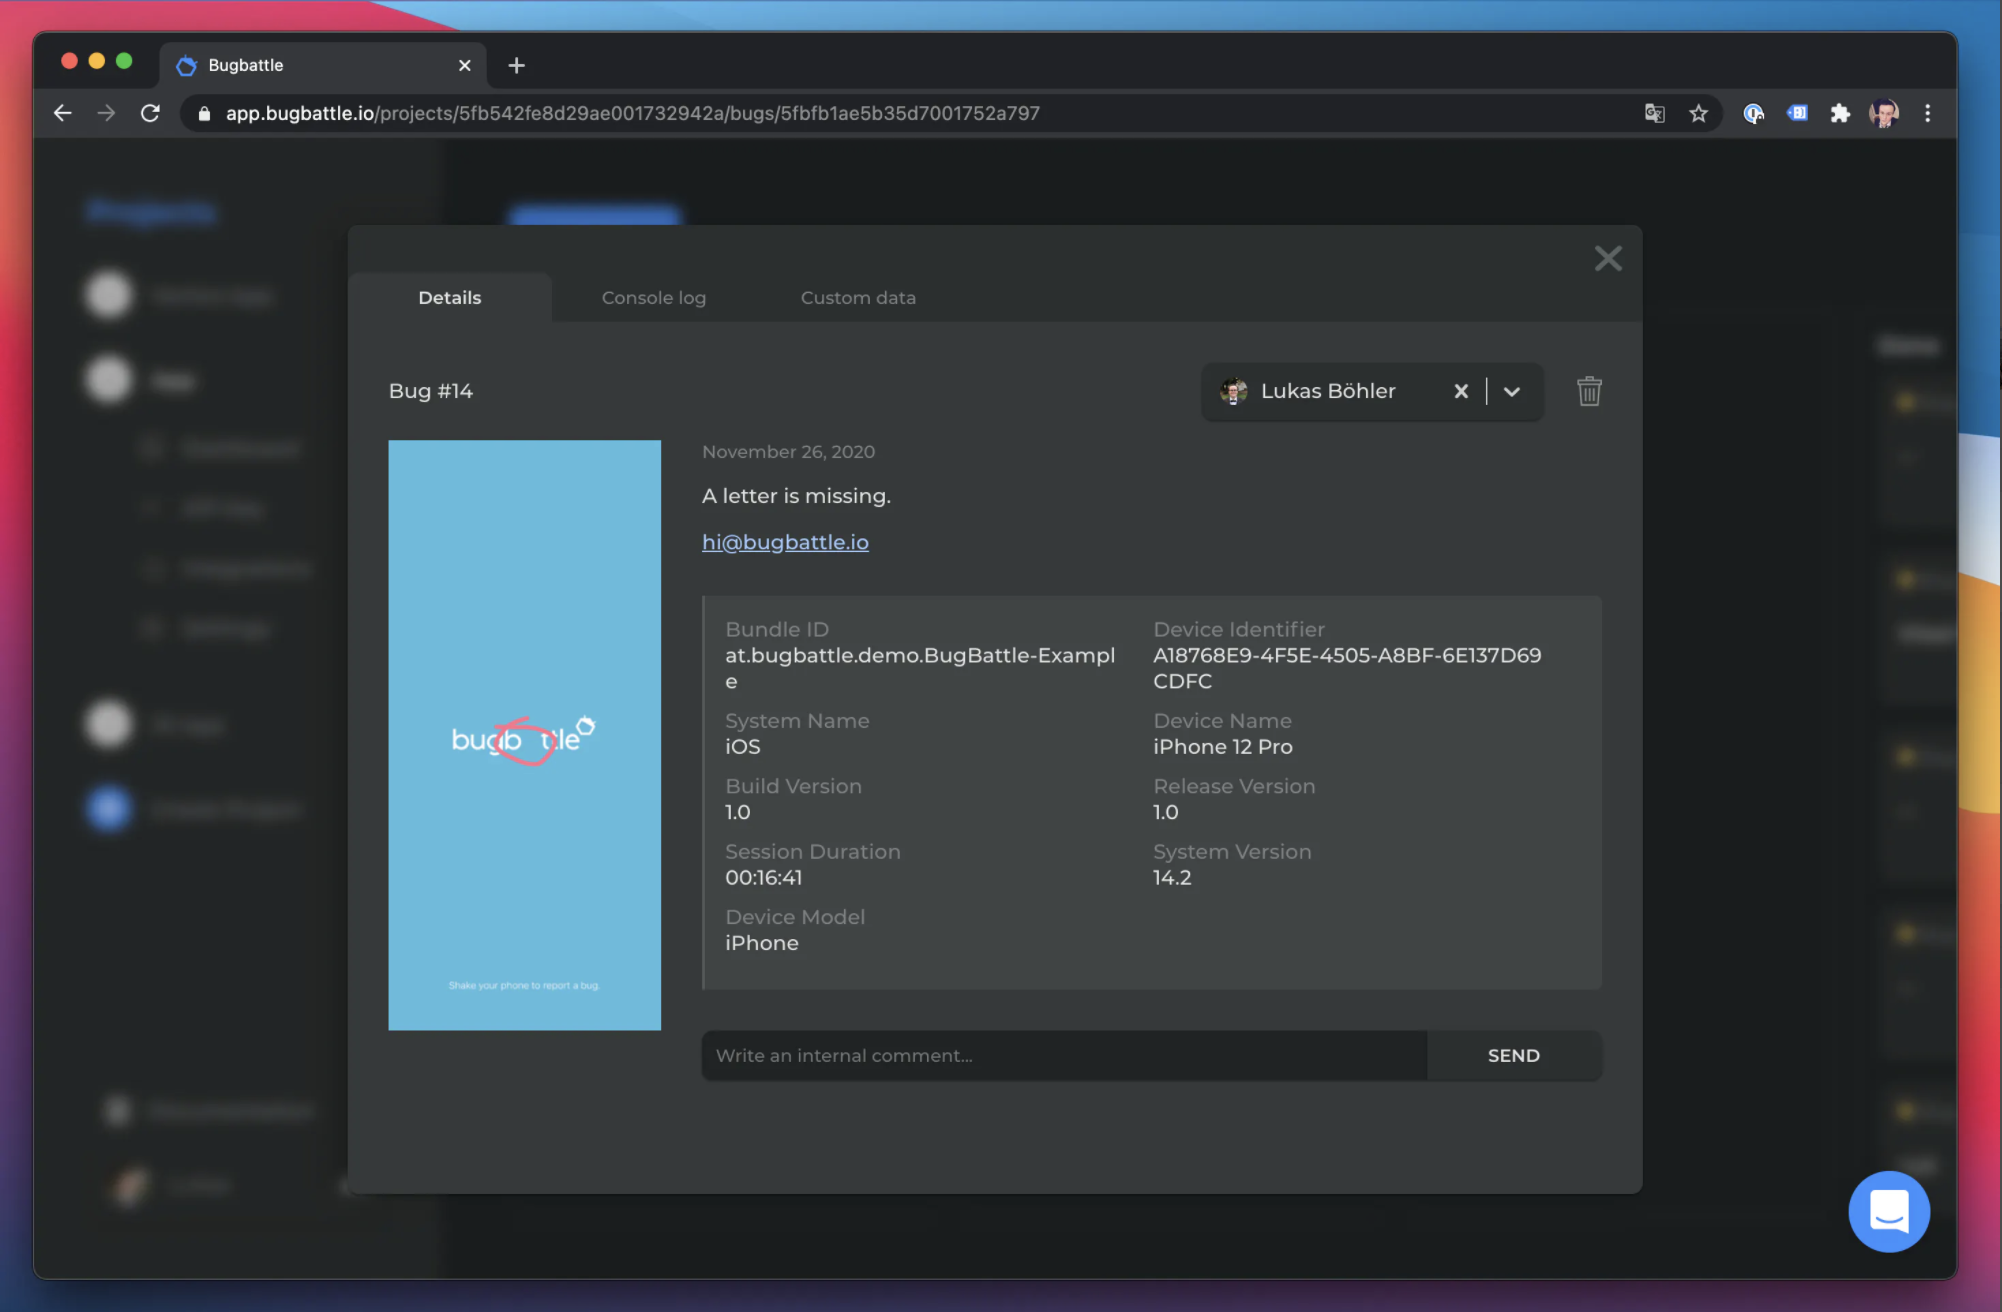This screenshot has width=2002, height=1312.
Task: Delete the bug with trash icon
Action: point(1589,391)
